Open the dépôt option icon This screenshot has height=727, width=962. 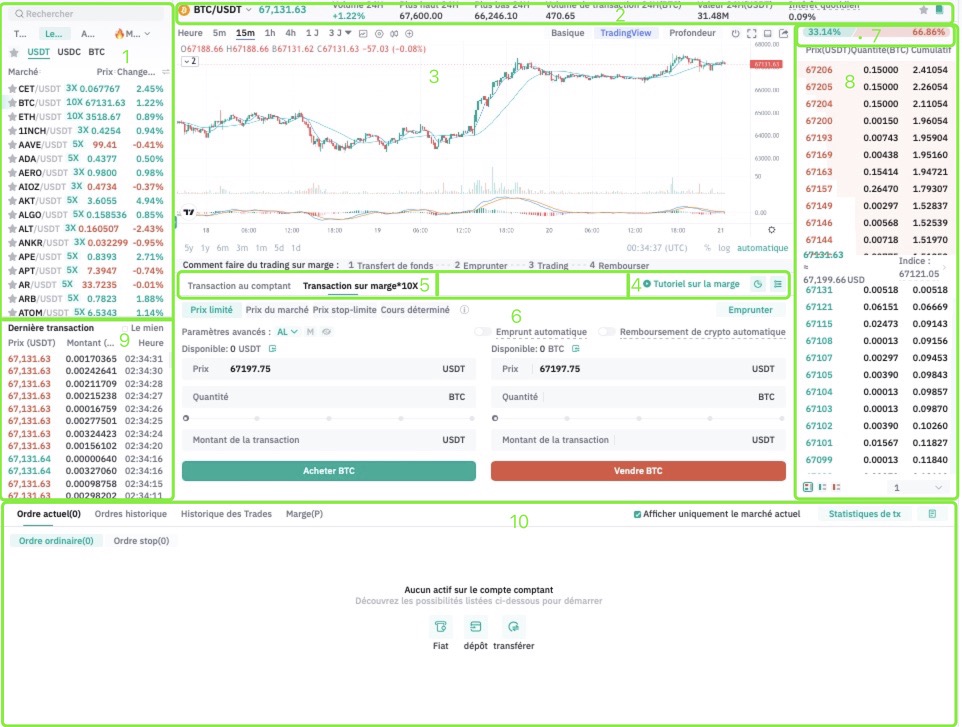(x=475, y=627)
